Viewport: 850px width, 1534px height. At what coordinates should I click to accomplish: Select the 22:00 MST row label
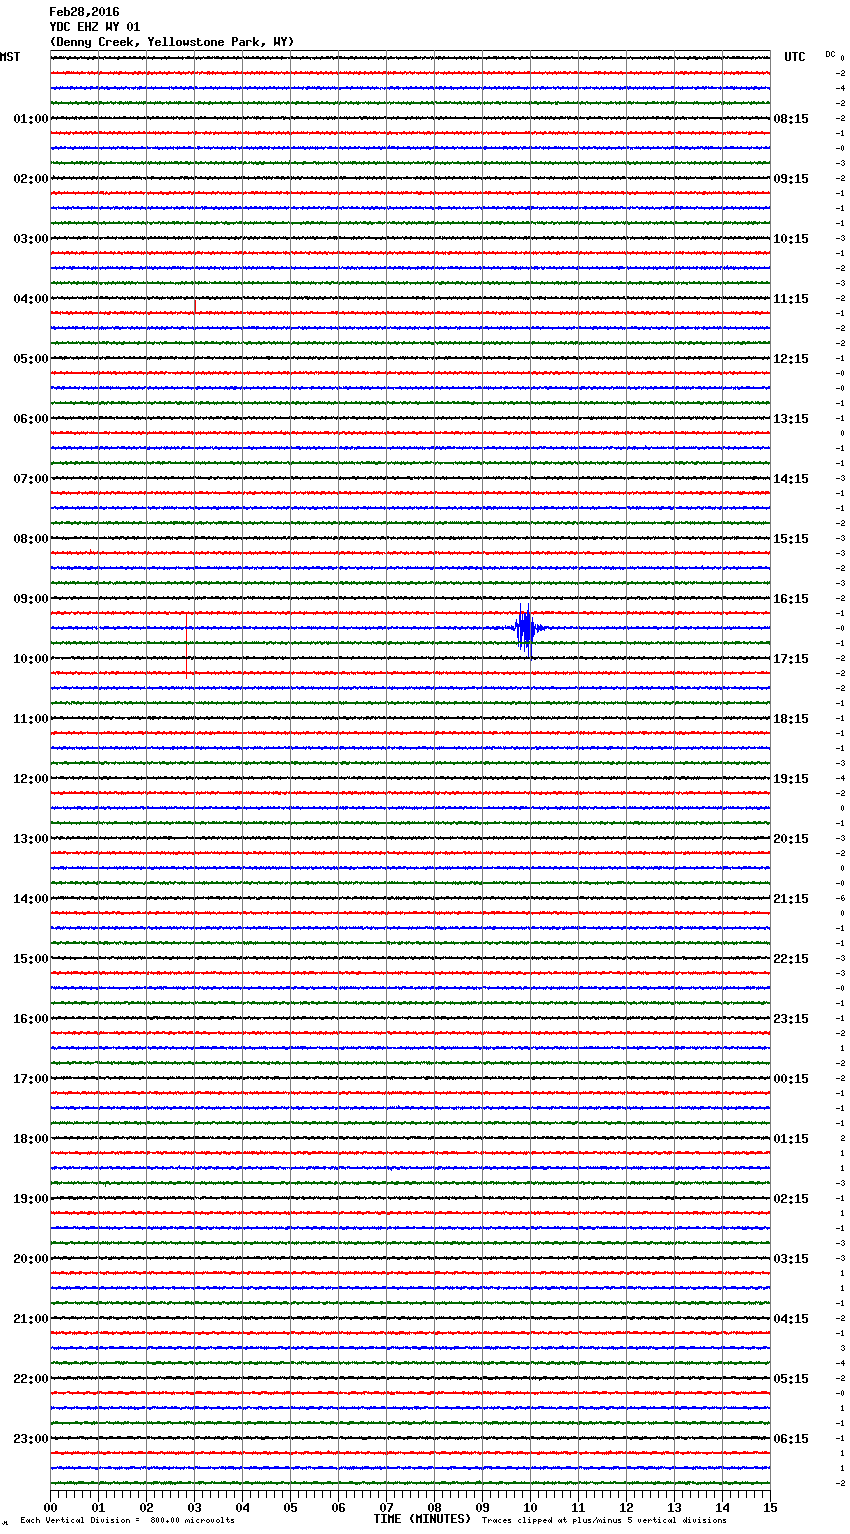point(30,1379)
